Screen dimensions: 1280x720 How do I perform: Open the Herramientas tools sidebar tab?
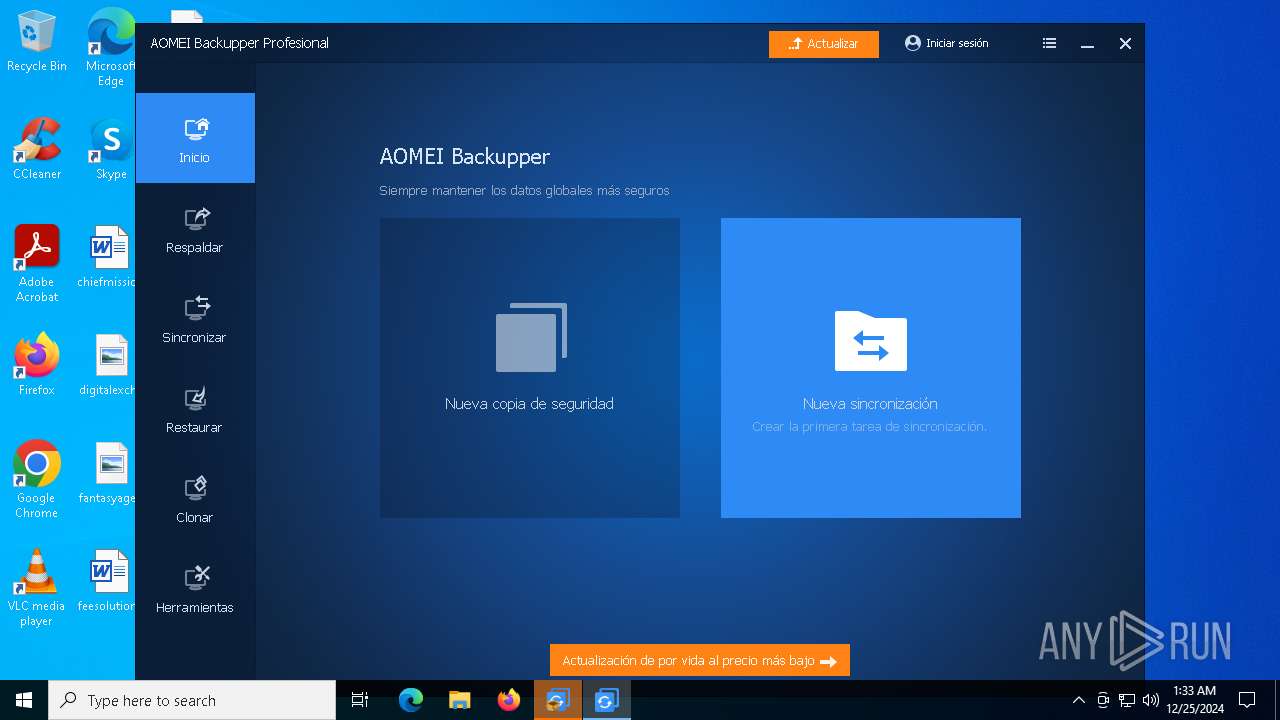(x=195, y=589)
